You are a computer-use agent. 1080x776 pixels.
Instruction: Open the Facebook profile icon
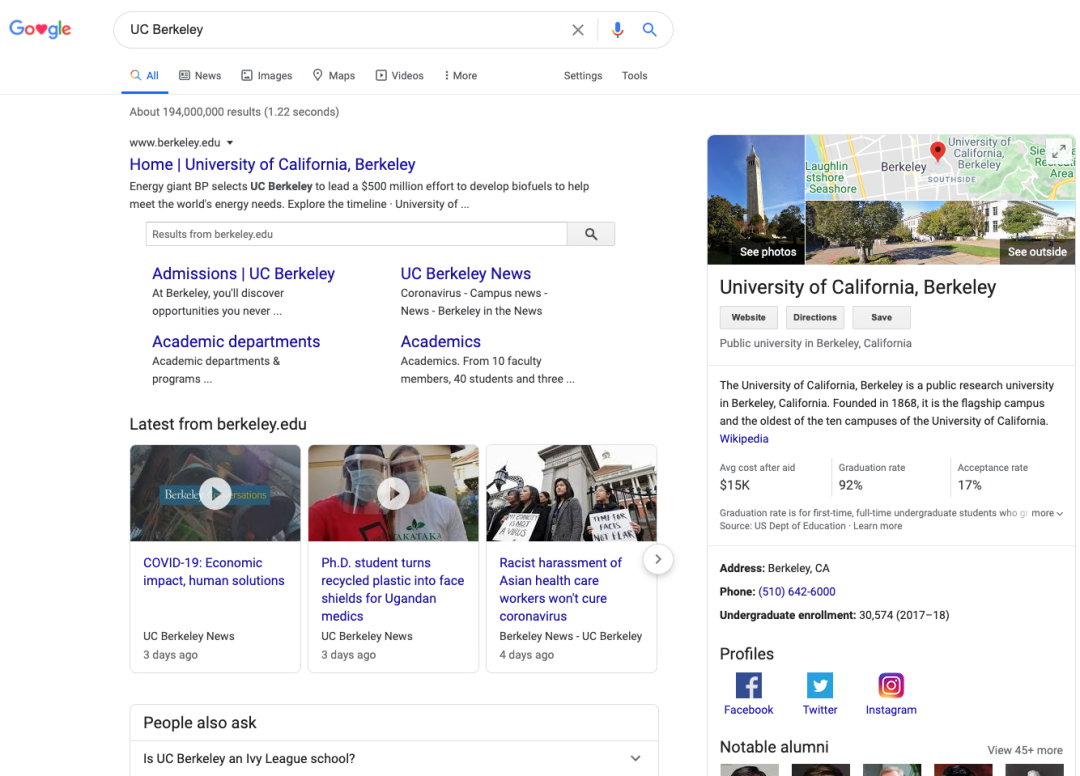[x=748, y=685]
